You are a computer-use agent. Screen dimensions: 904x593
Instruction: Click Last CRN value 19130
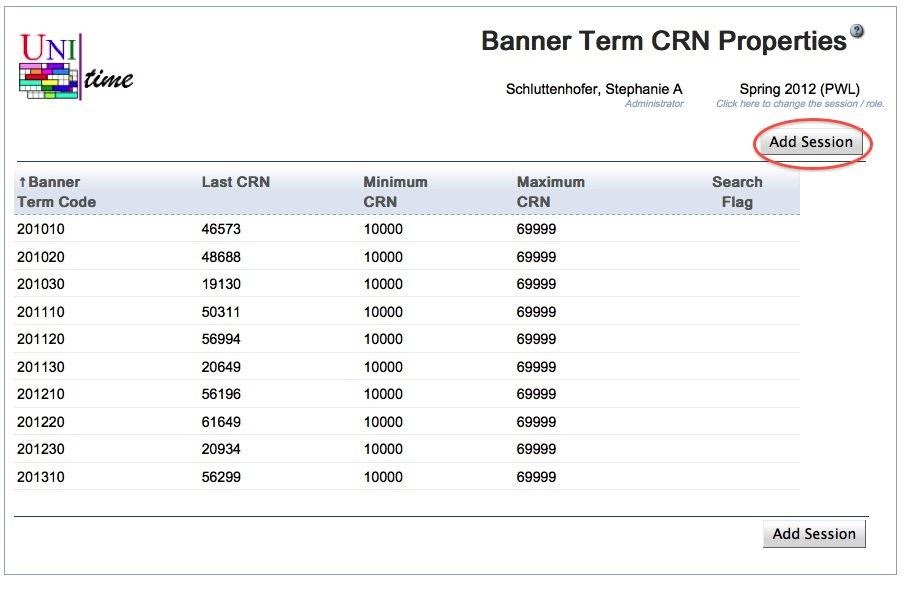click(x=221, y=284)
